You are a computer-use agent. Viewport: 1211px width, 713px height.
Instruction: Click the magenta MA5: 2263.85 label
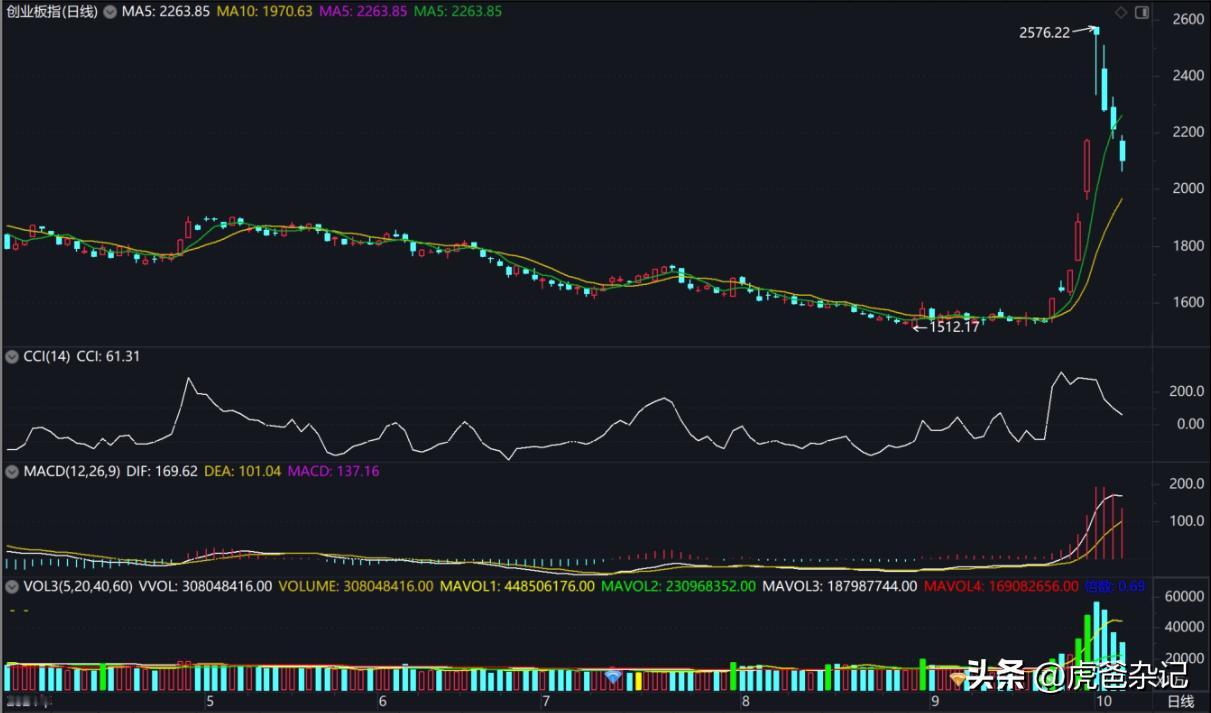(x=363, y=11)
